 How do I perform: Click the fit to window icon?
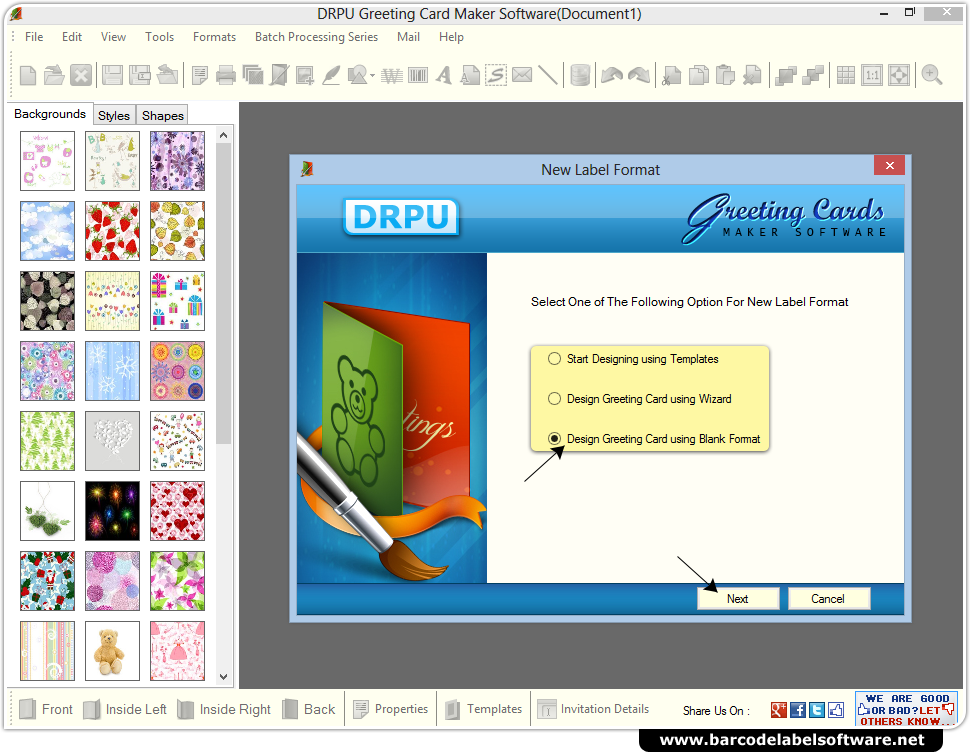tap(899, 75)
